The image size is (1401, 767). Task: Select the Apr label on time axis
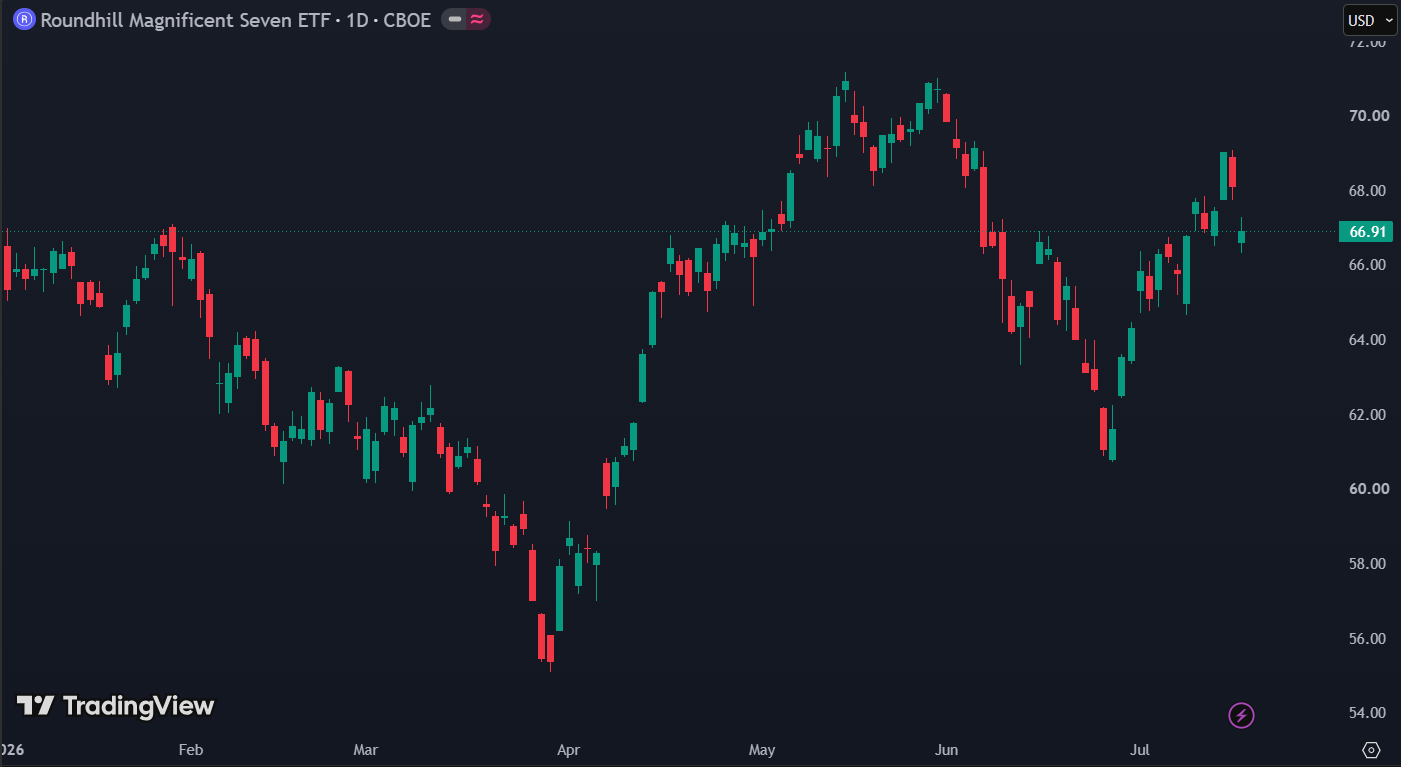tap(568, 749)
